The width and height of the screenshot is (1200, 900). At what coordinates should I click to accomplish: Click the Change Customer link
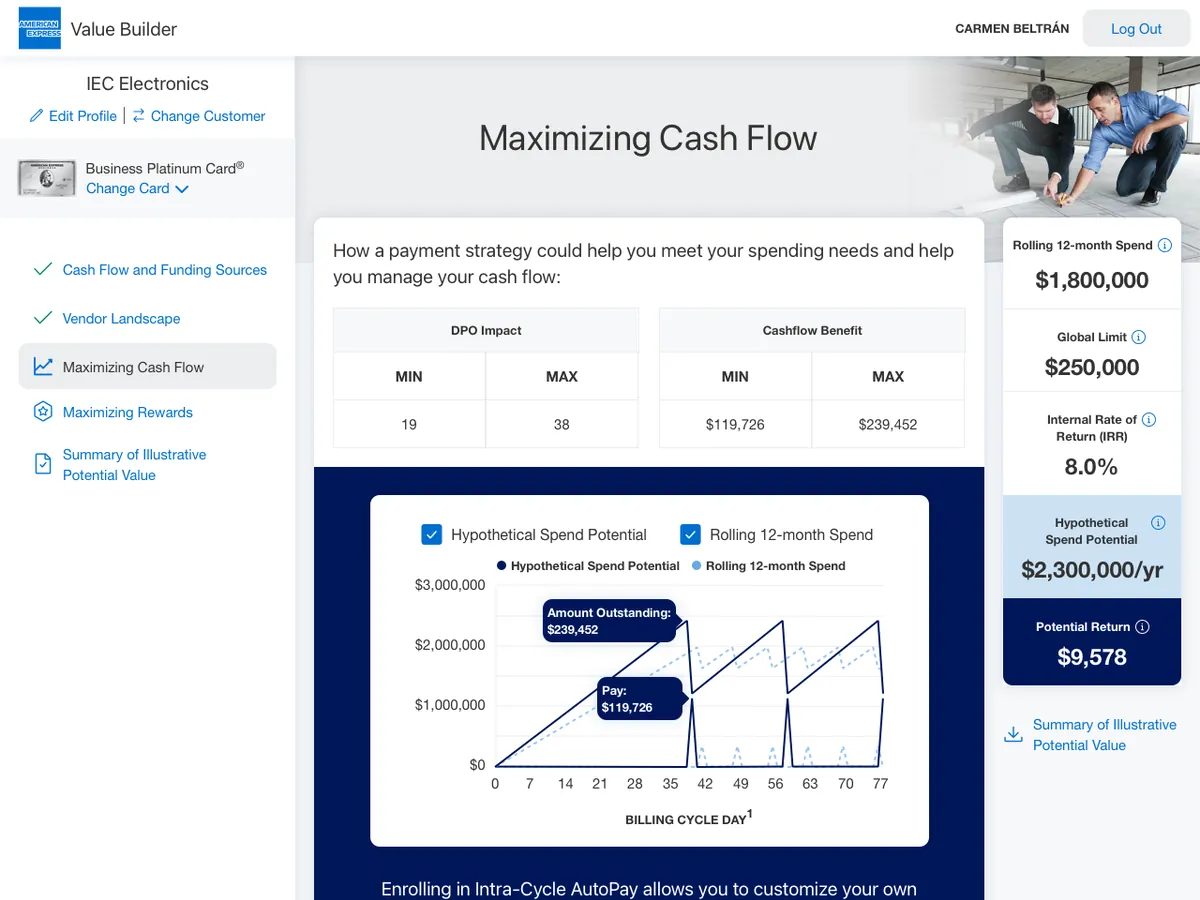pos(208,116)
